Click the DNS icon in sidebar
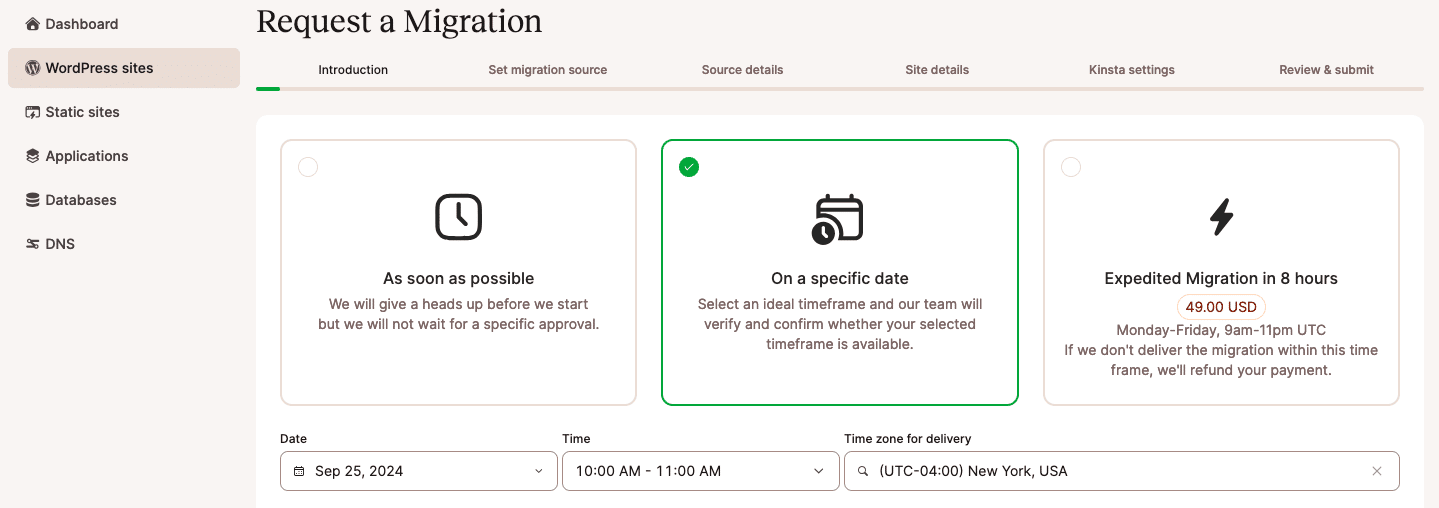This screenshot has height=508, width=1439. click(32, 244)
